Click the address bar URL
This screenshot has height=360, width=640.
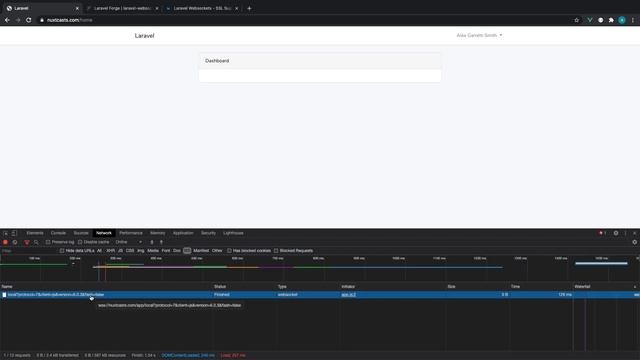[x=69, y=20]
